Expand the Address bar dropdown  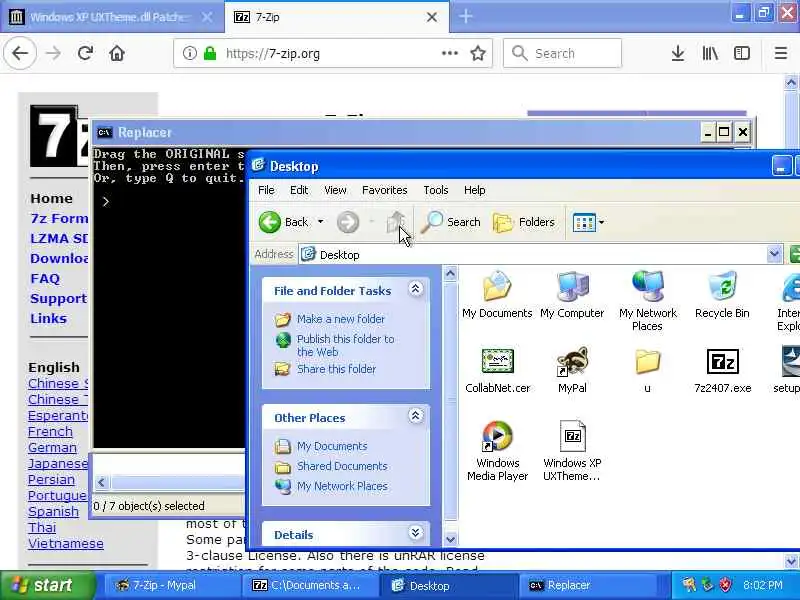pyautogui.click(x=774, y=254)
